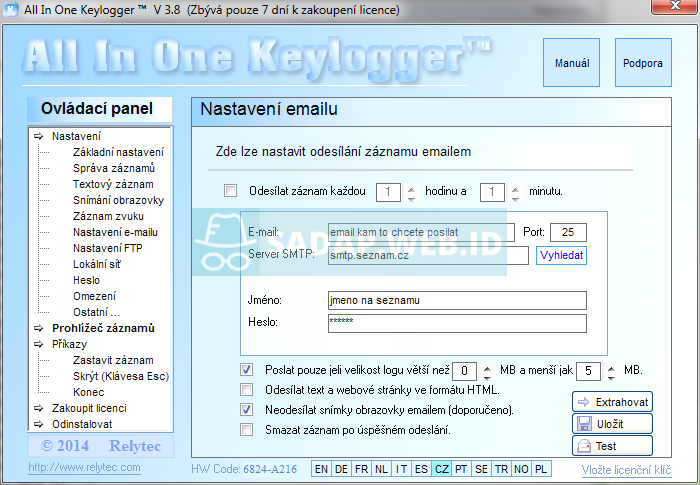
Task: Click the Port number field
Action: tap(568, 232)
